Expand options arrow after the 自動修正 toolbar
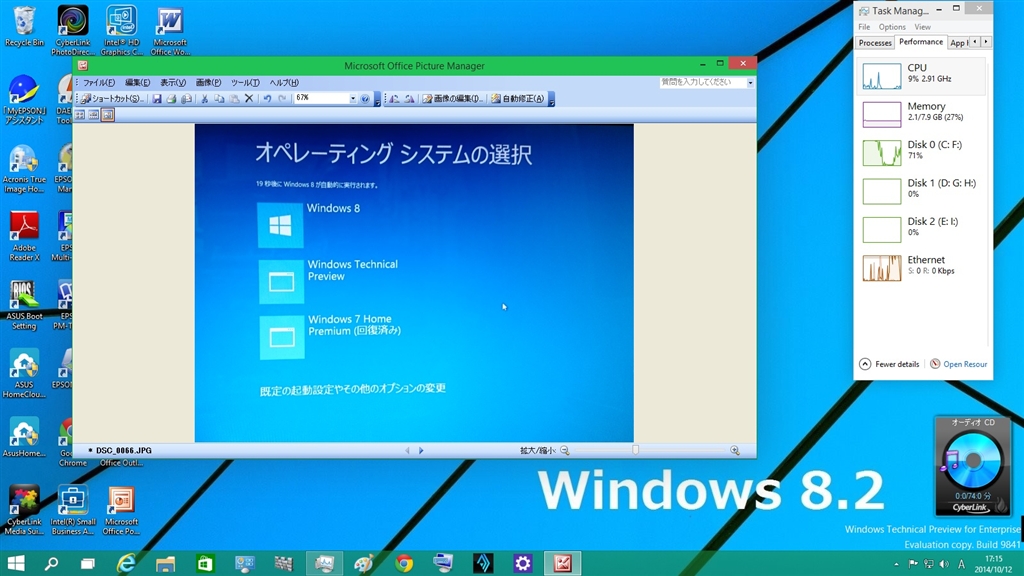The height and width of the screenshot is (576, 1024). (x=551, y=99)
